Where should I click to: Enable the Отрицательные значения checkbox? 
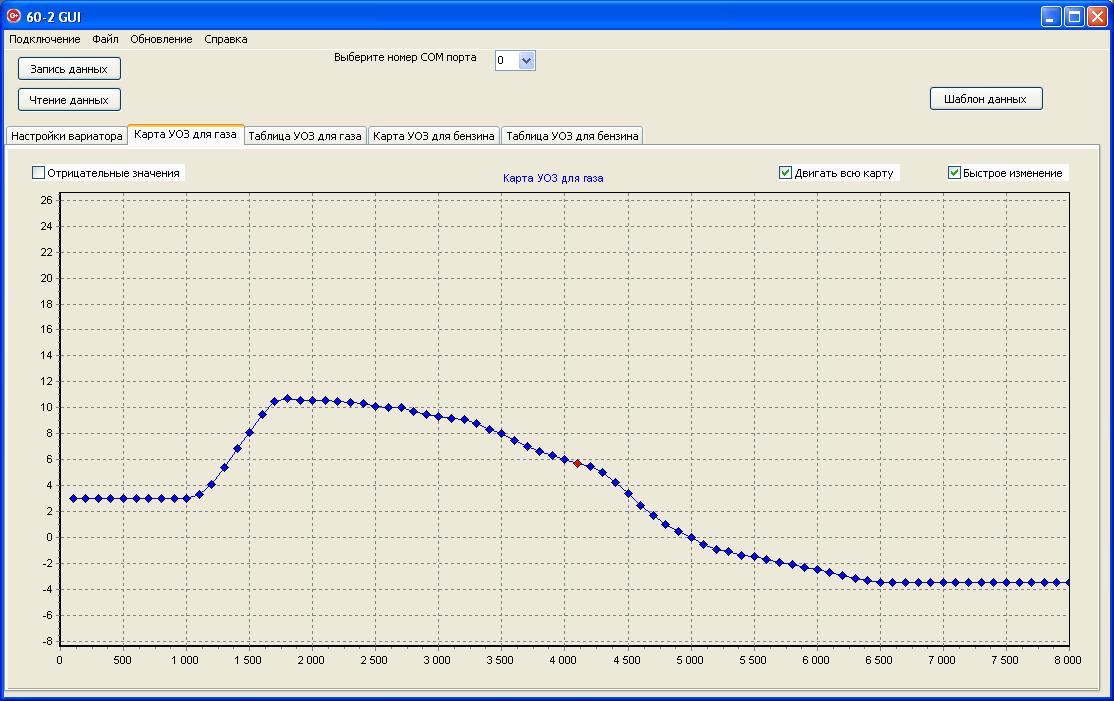[x=39, y=173]
